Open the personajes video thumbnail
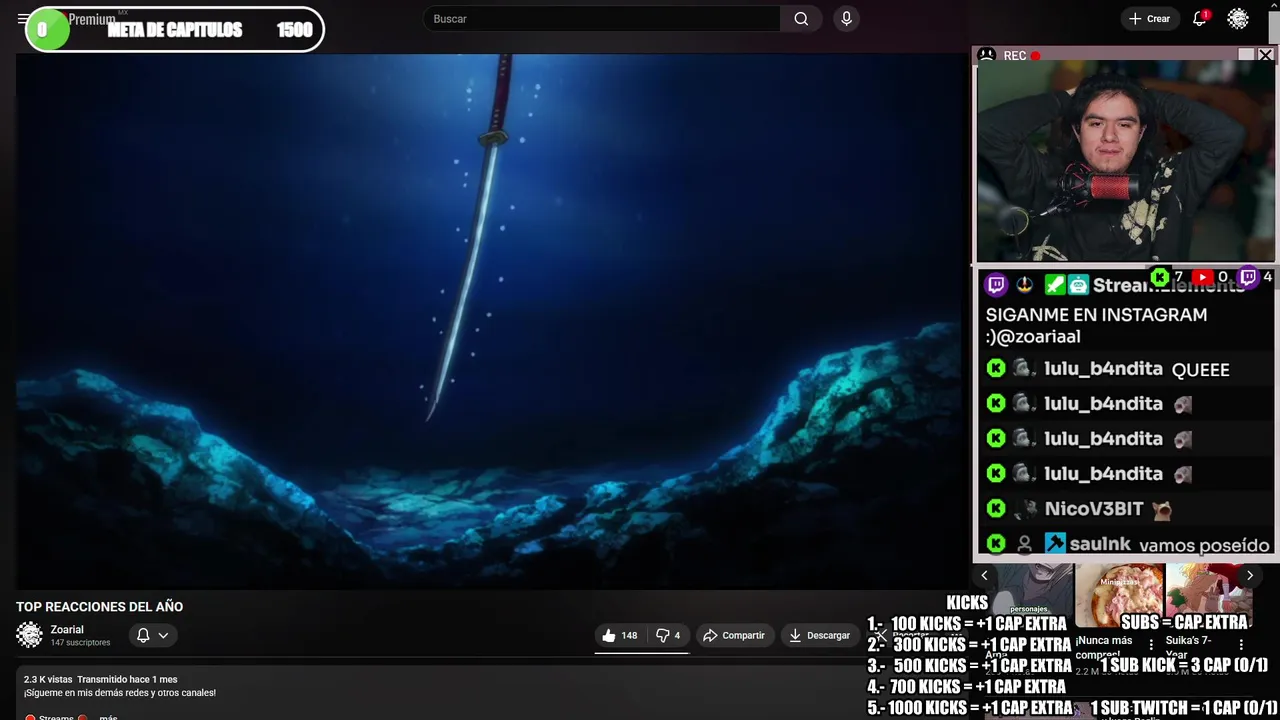 coord(1030,590)
